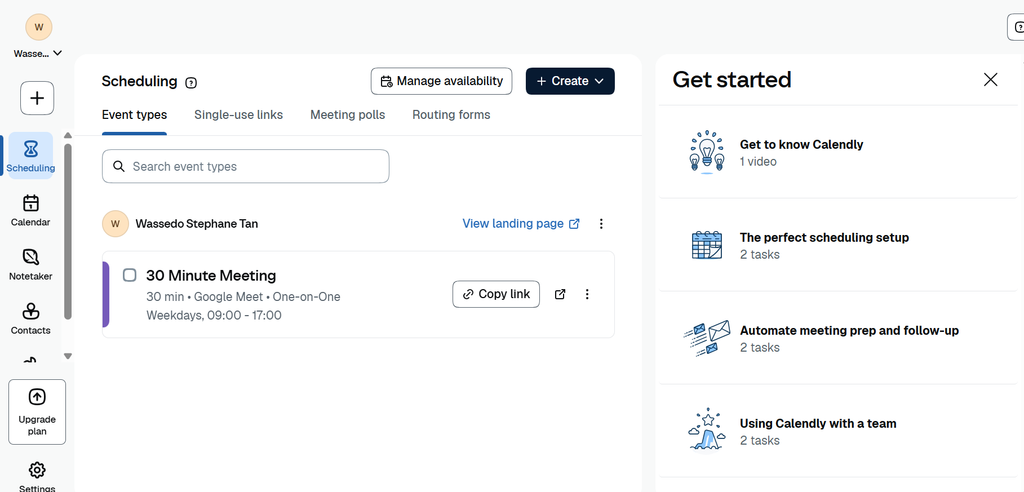Copy link for 30 Minute Meeting

(496, 294)
